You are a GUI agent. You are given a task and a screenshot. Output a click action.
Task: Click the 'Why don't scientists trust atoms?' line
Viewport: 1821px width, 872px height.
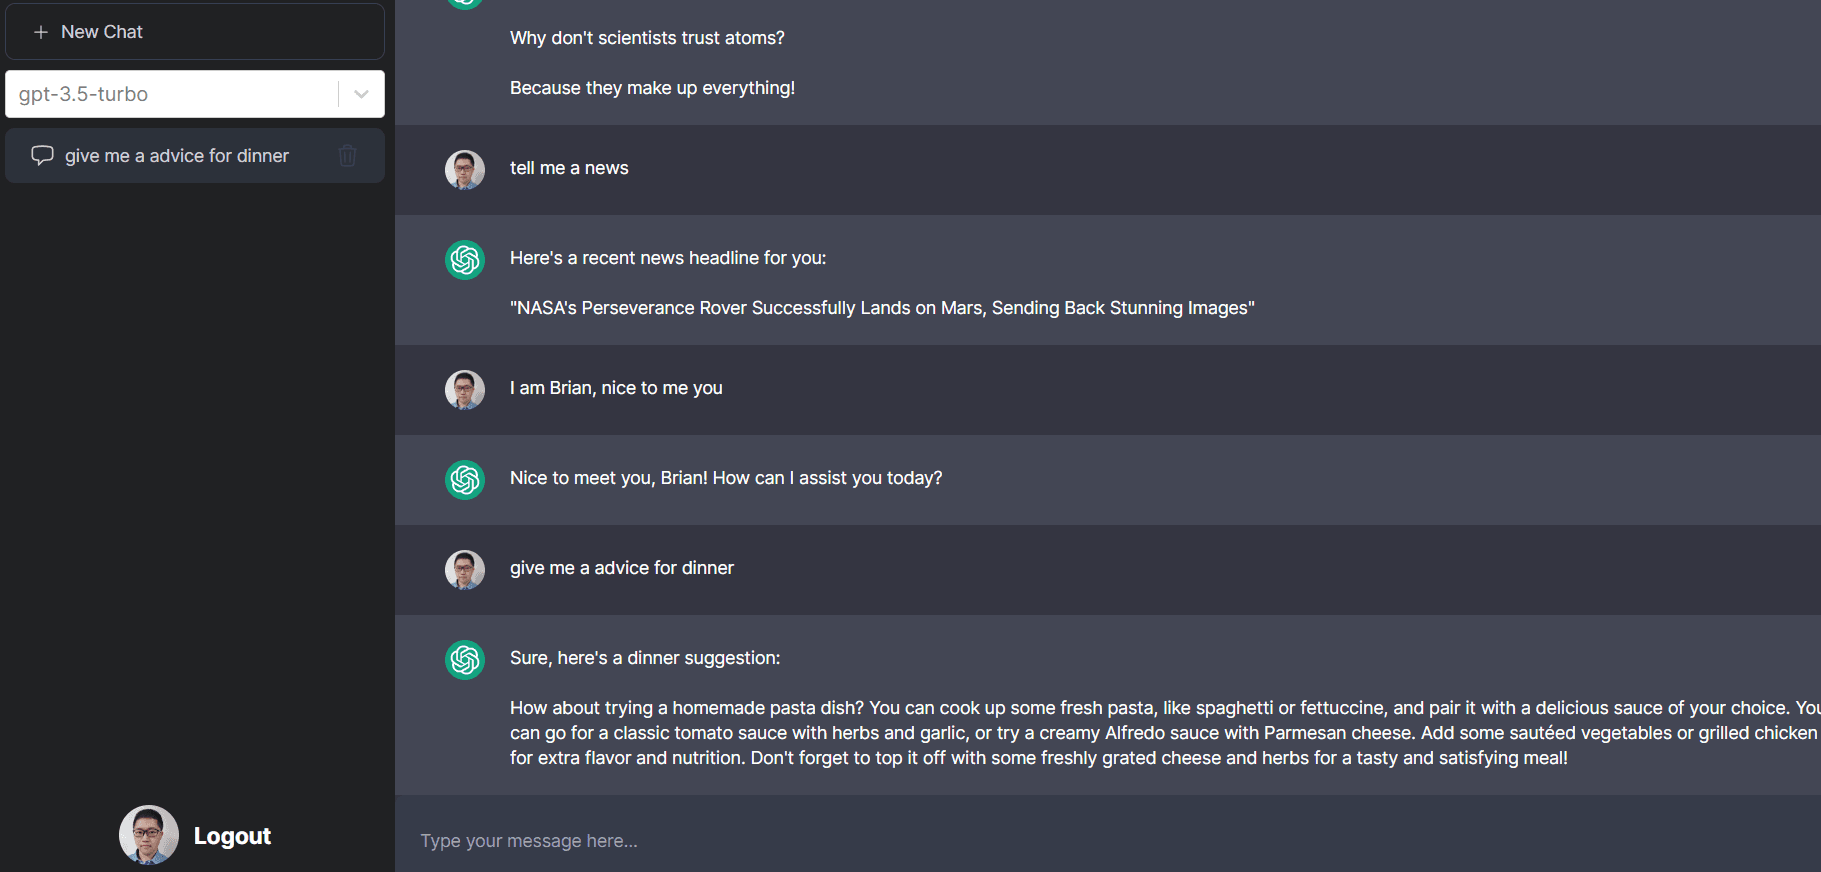point(647,38)
